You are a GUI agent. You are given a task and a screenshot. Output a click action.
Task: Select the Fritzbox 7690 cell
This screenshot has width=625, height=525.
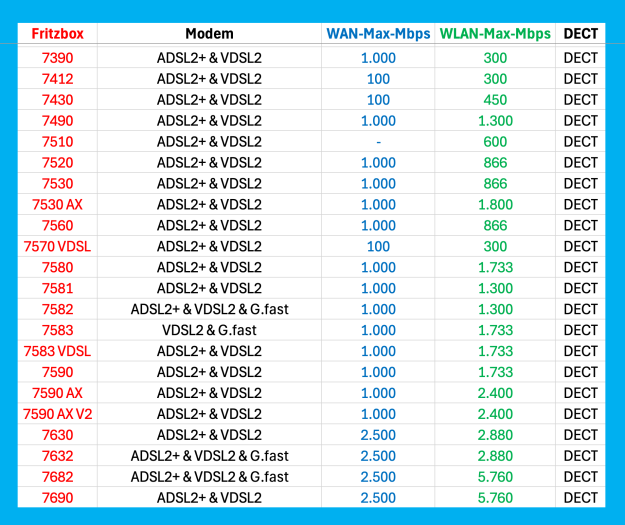point(57,497)
